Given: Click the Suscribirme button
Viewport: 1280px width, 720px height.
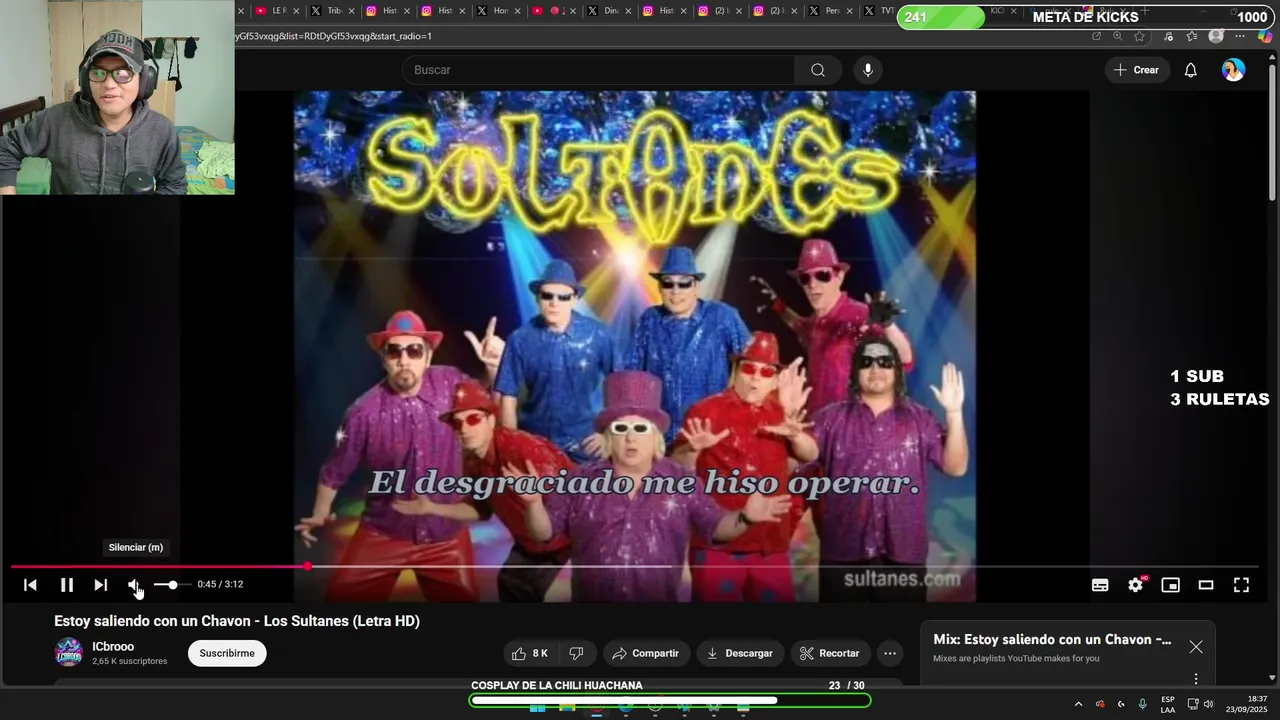Looking at the screenshot, I should 227,653.
